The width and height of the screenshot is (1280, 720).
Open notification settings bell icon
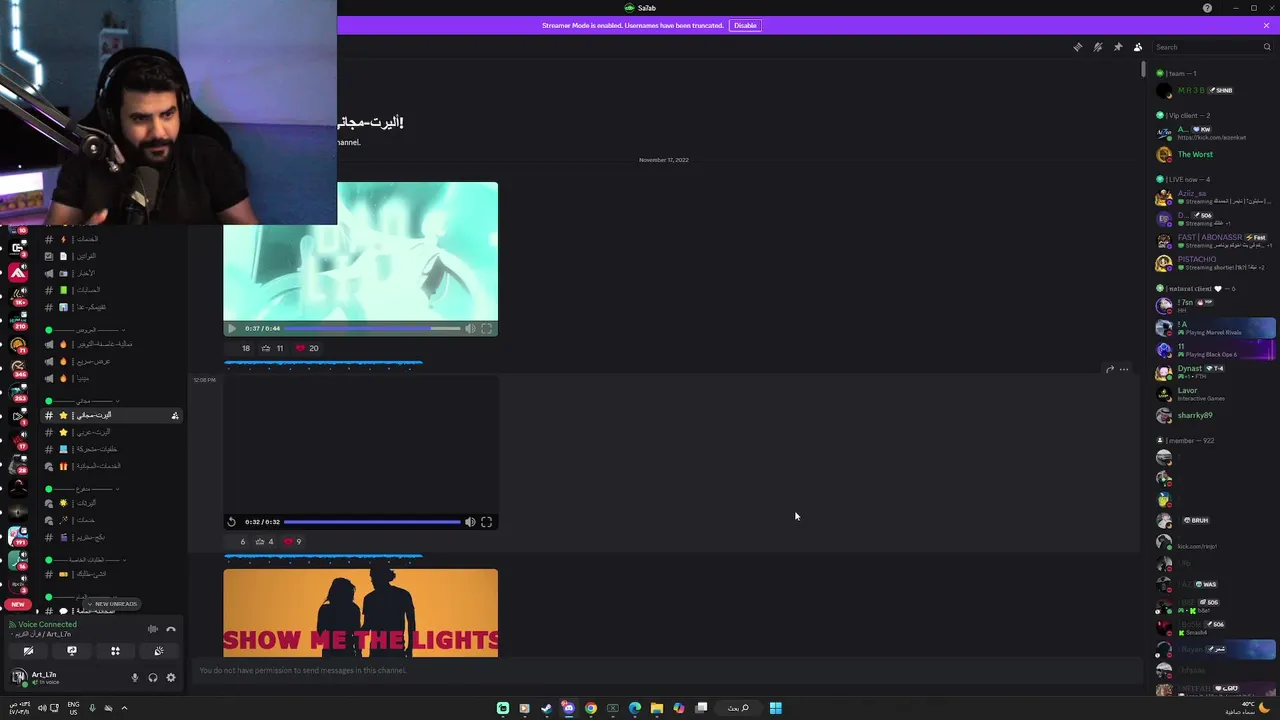click(x=1098, y=47)
